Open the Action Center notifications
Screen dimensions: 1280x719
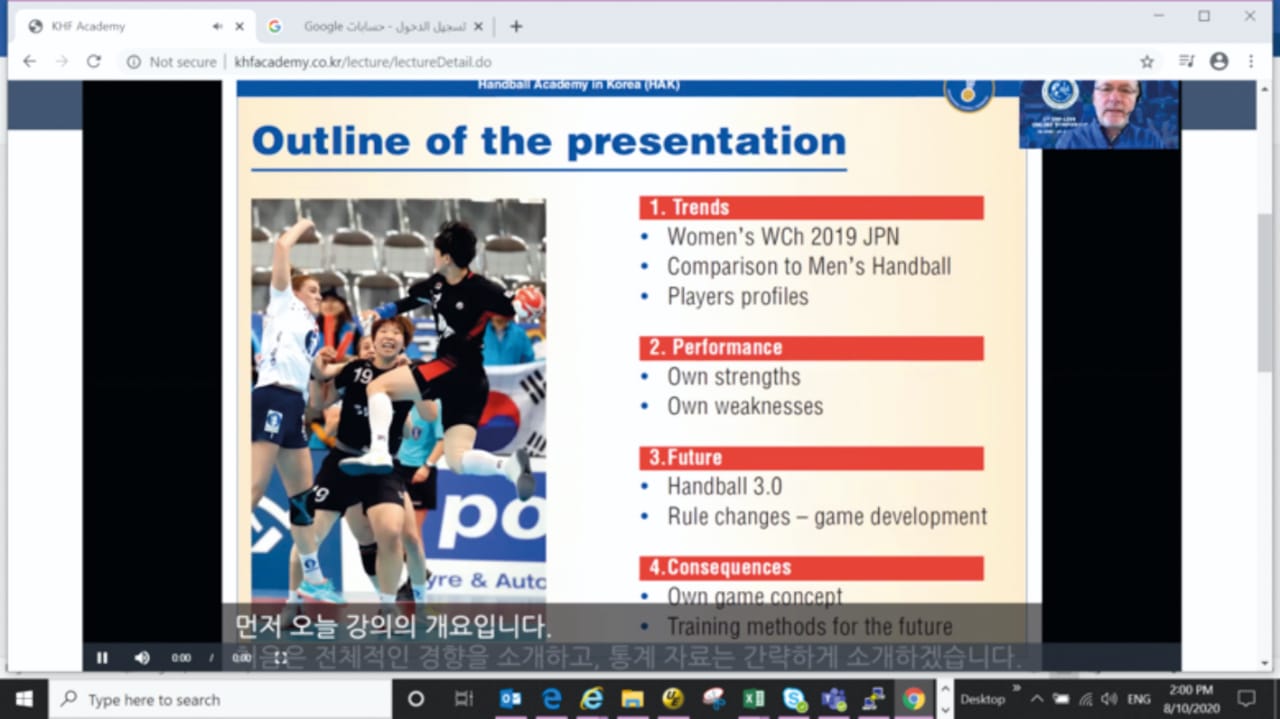click(1246, 699)
